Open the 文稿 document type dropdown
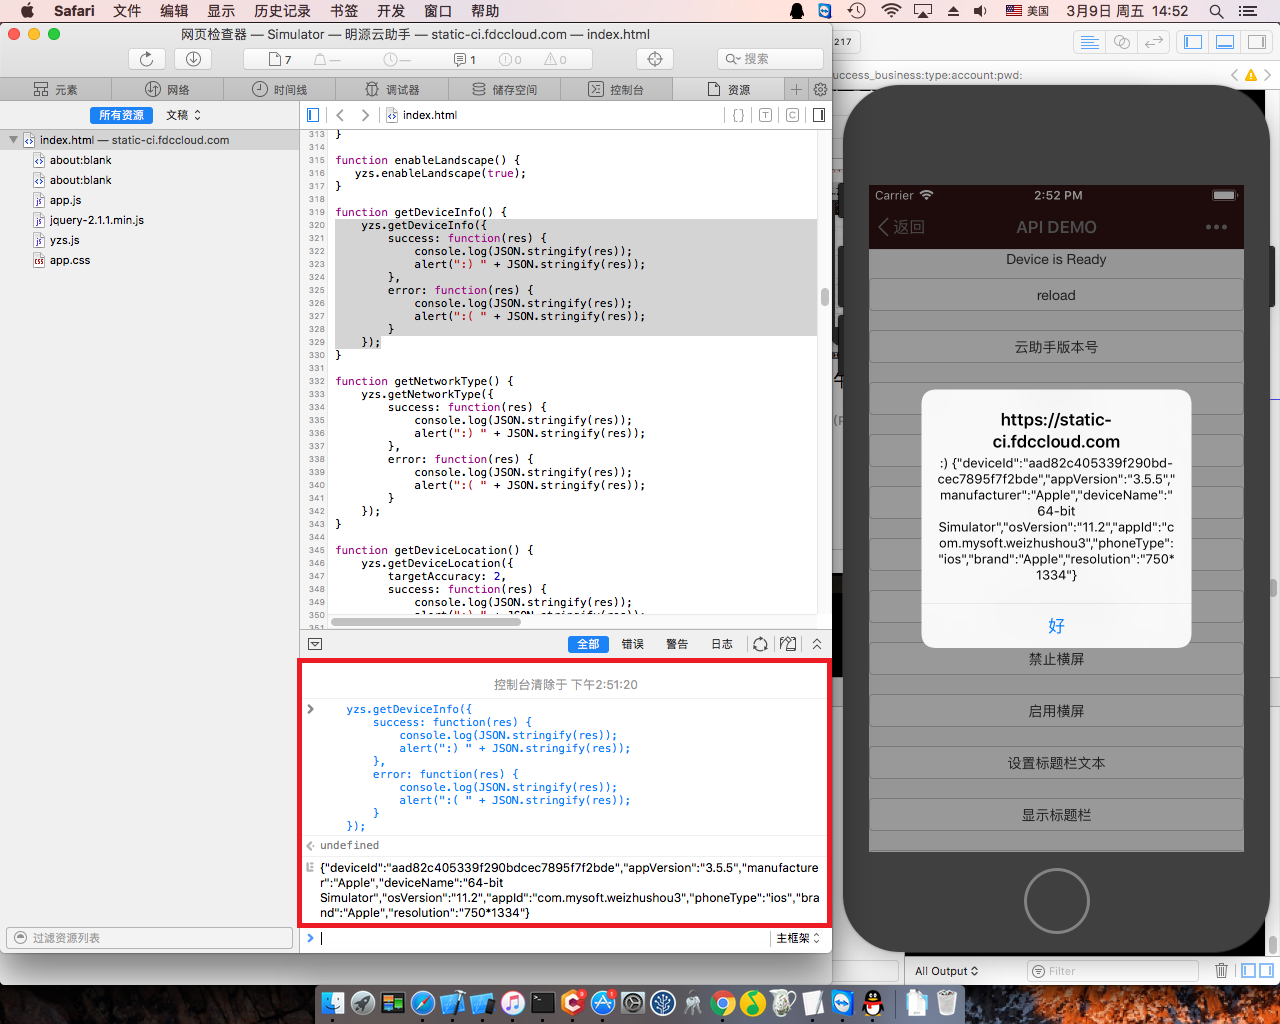 pyautogui.click(x=183, y=115)
